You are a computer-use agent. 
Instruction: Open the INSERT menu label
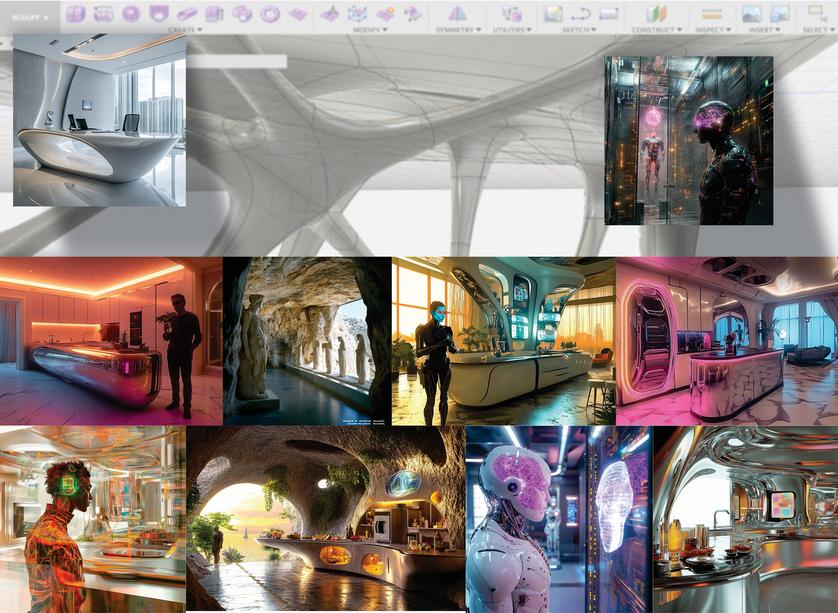(765, 30)
